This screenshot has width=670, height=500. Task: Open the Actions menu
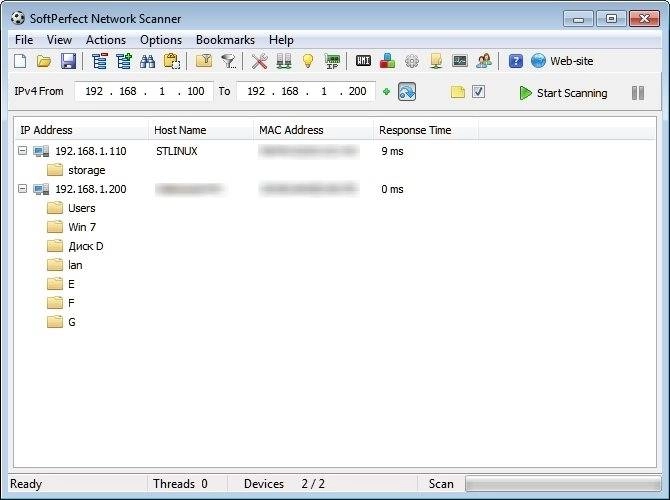(x=106, y=40)
